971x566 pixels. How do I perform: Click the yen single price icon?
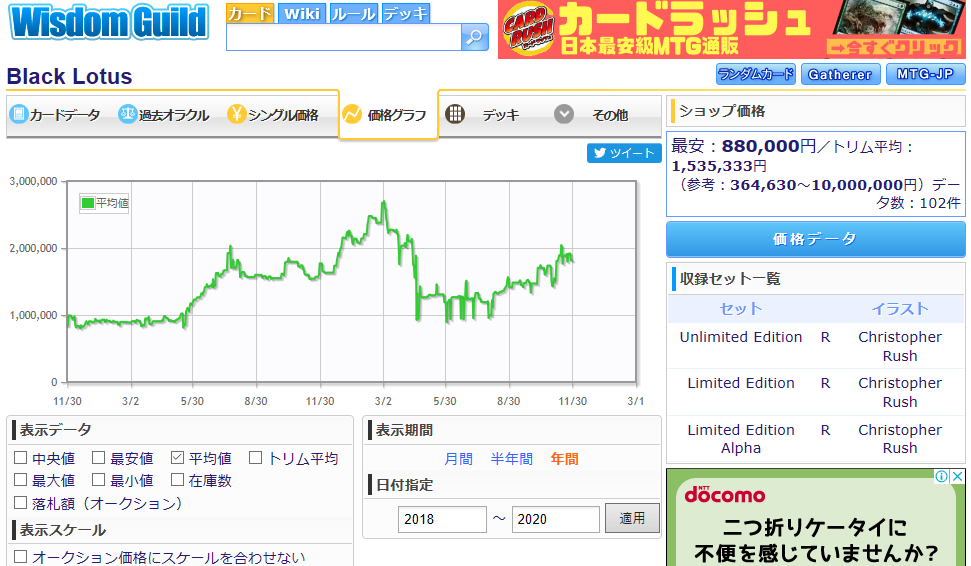[237, 115]
